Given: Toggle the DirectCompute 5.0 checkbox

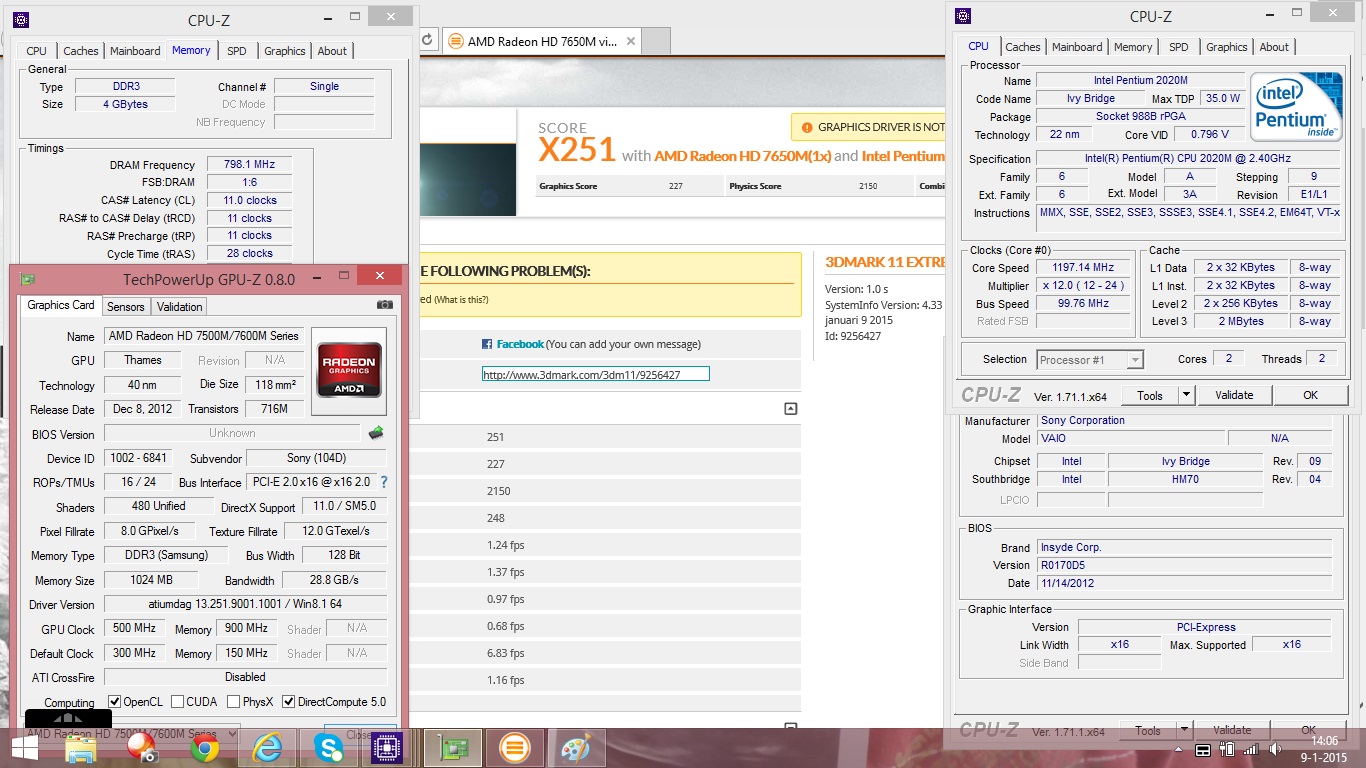Looking at the screenshot, I should [x=289, y=702].
